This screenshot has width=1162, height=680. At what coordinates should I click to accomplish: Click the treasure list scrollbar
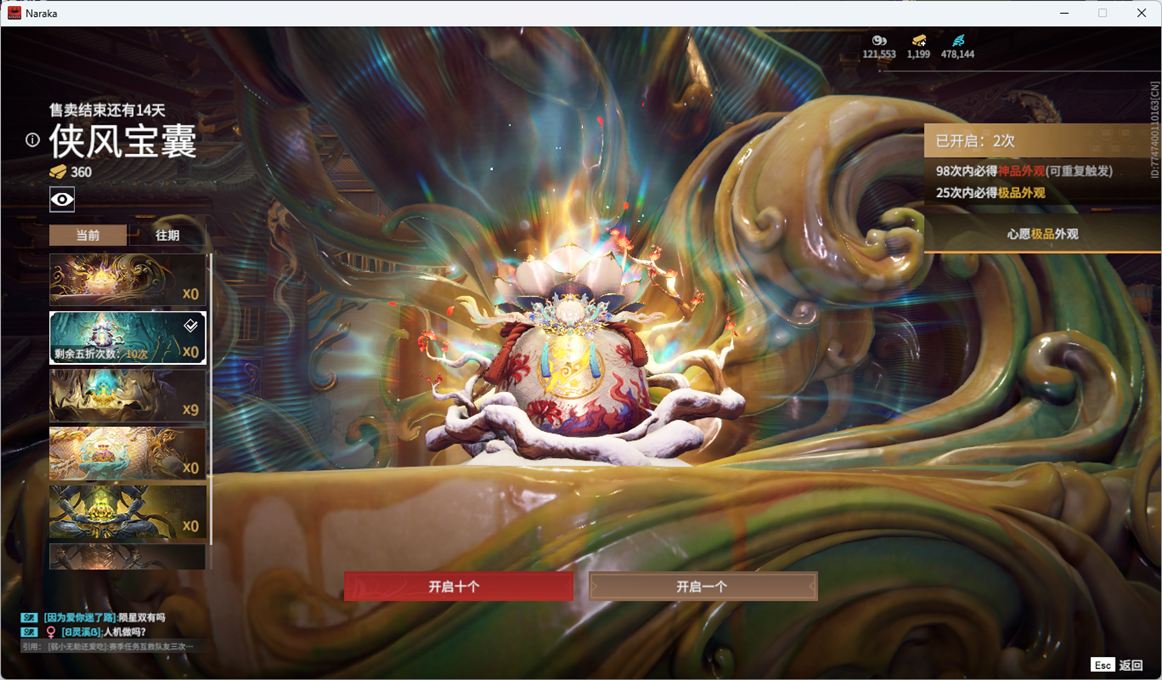point(210,399)
